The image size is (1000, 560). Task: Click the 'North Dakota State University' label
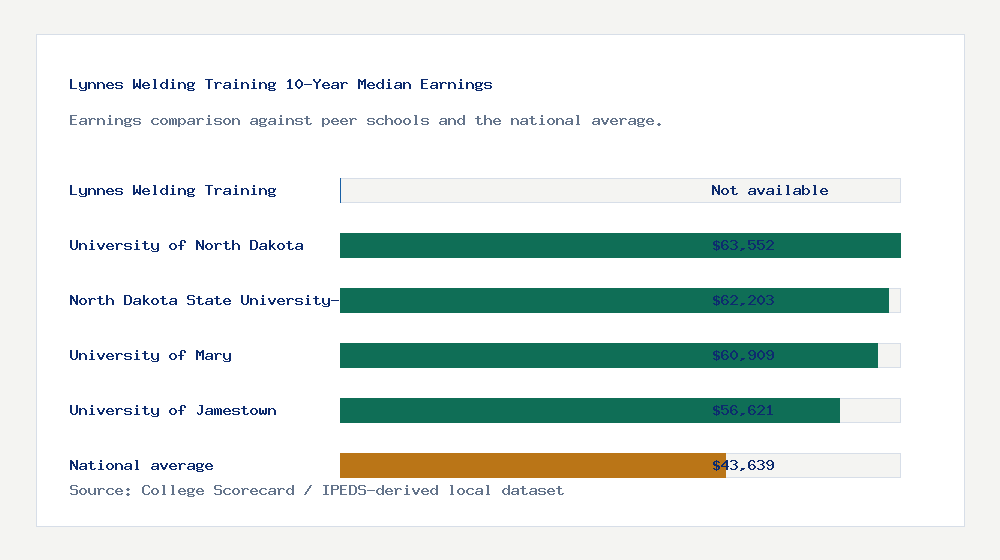[x=204, y=300]
